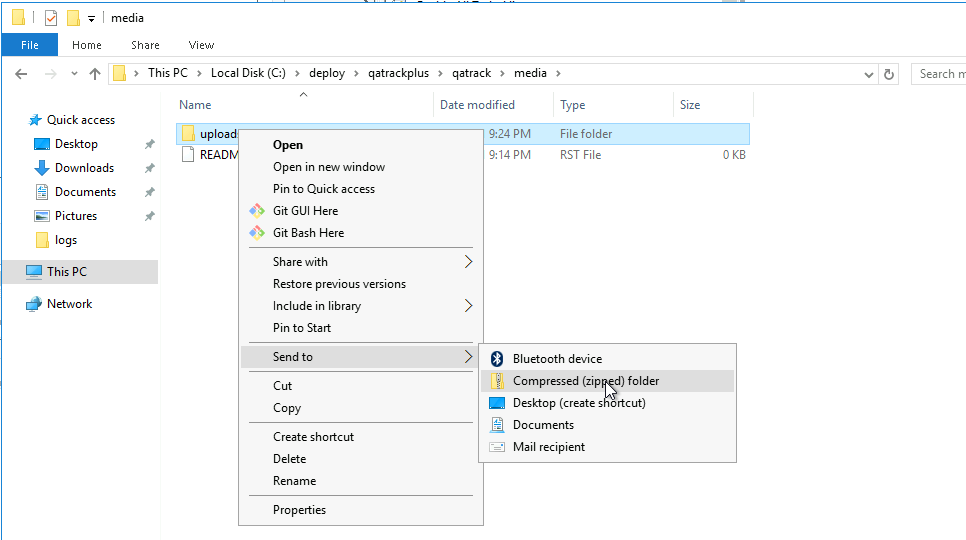Open the recent locations dropdown arrow
The height and width of the screenshot is (540, 966).
click(74, 74)
